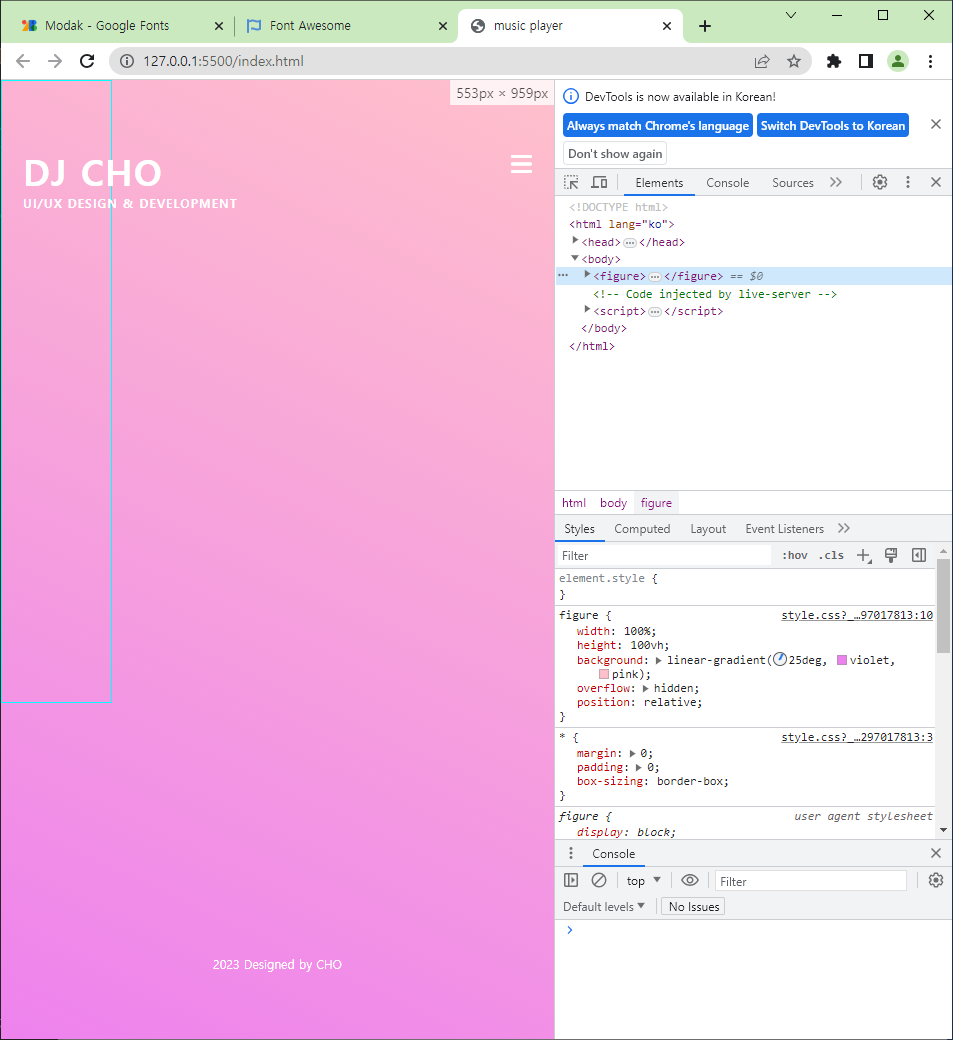953x1040 pixels.
Task: Open the Extensions puzzle icon
Action: (x=834, y=61)
